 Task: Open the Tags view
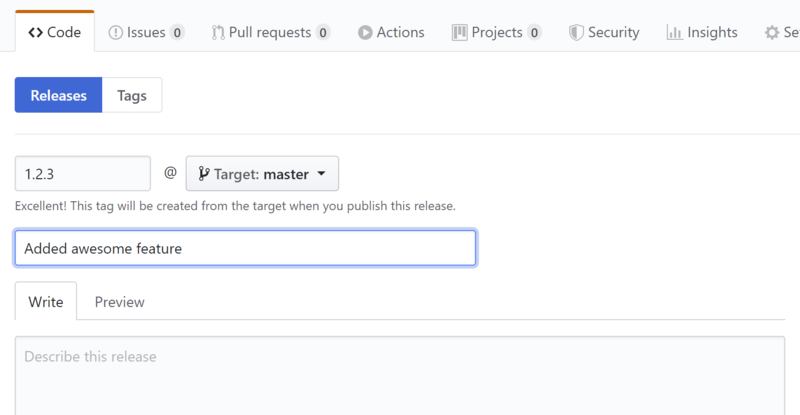[132, 96]
